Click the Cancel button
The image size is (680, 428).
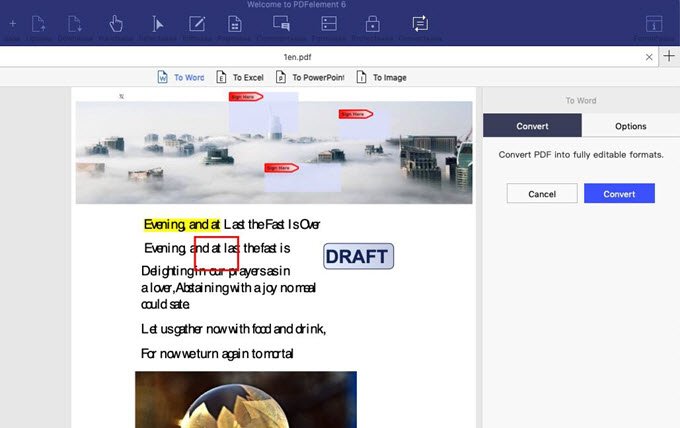[542, 193]
